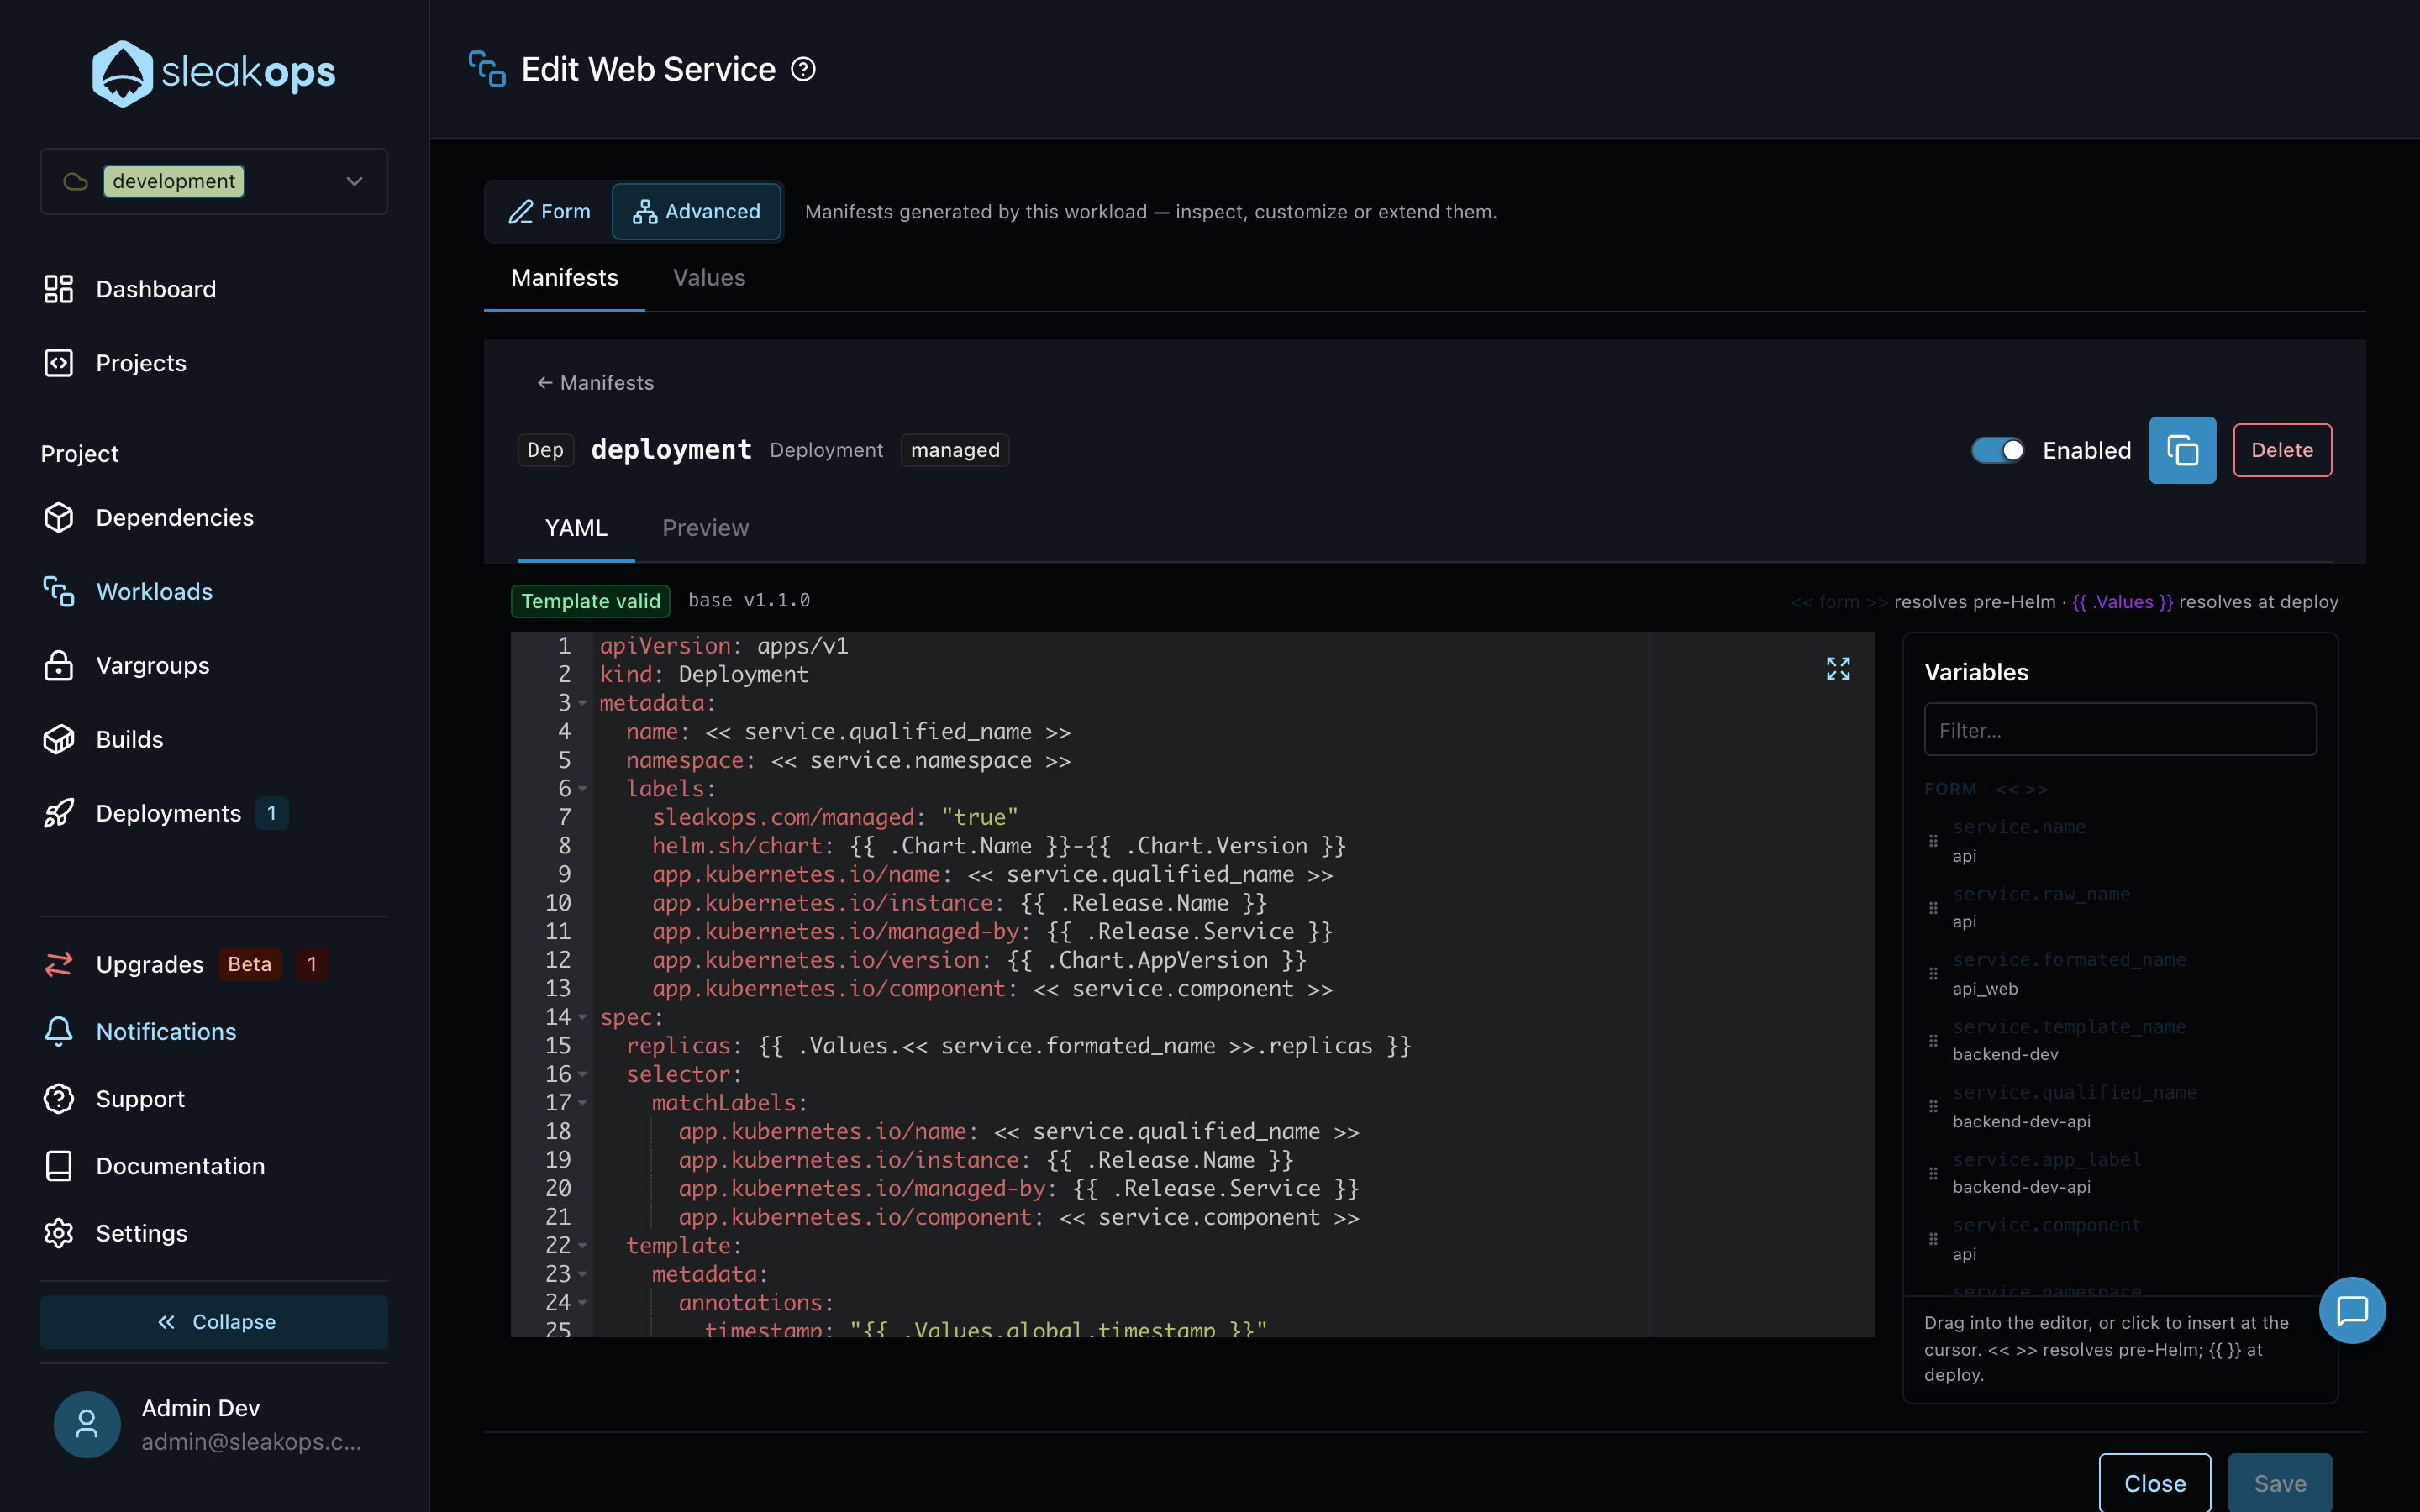Click the Documentation book icon
2420x1512 pixels.
pos(59,1165)
